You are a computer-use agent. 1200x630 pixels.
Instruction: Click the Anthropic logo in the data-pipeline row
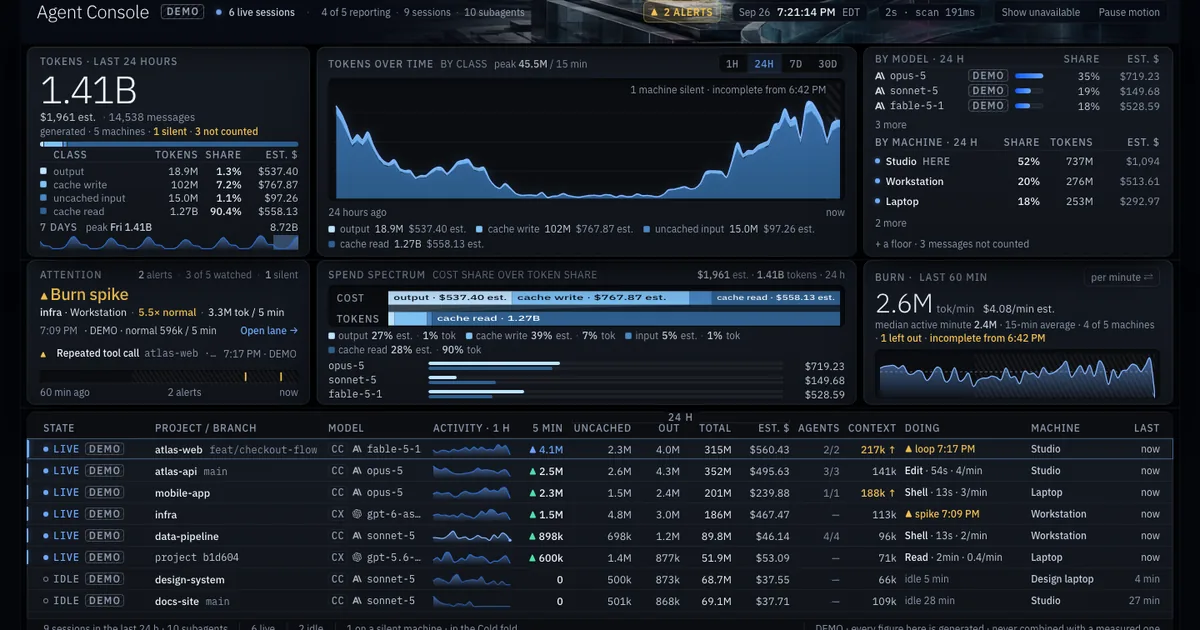357,536
